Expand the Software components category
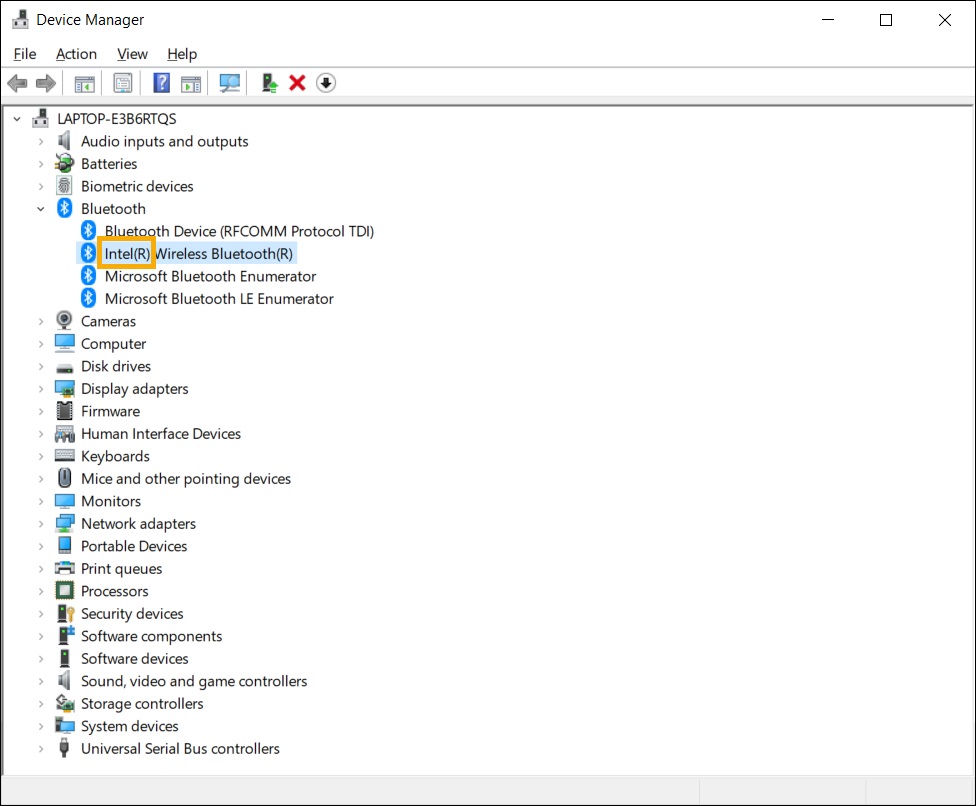The width and height of the screenshot is (976, 806). (x=40, y=636)
